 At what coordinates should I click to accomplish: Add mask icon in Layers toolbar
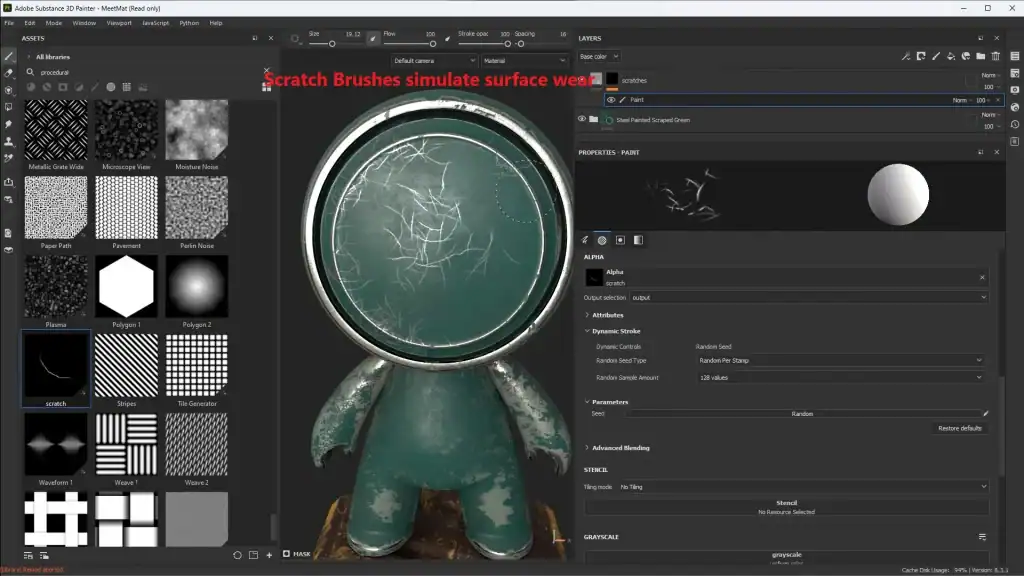pos(921,56)
